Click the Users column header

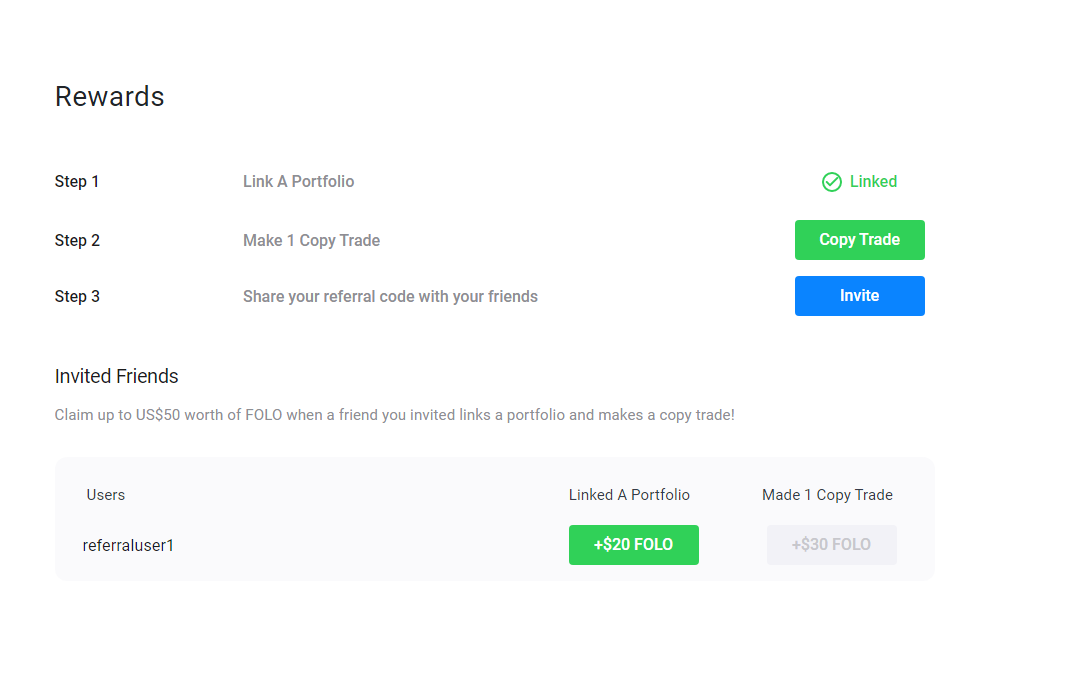click(105, 495)
